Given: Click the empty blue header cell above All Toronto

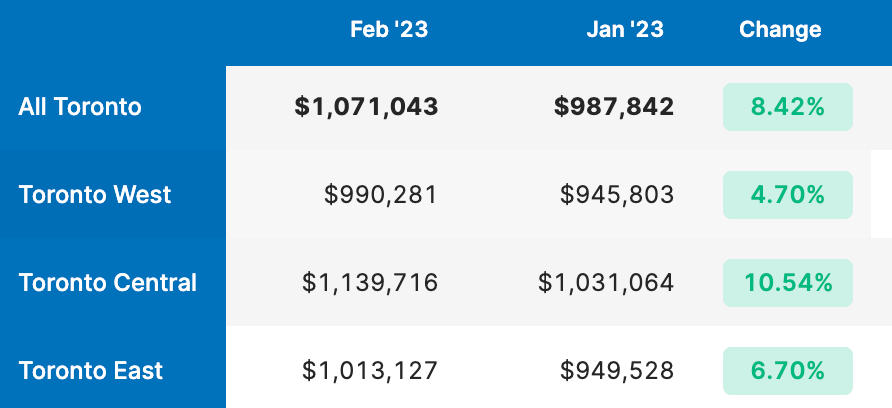Looking at the screenshot, I should [x=112, y=32].
